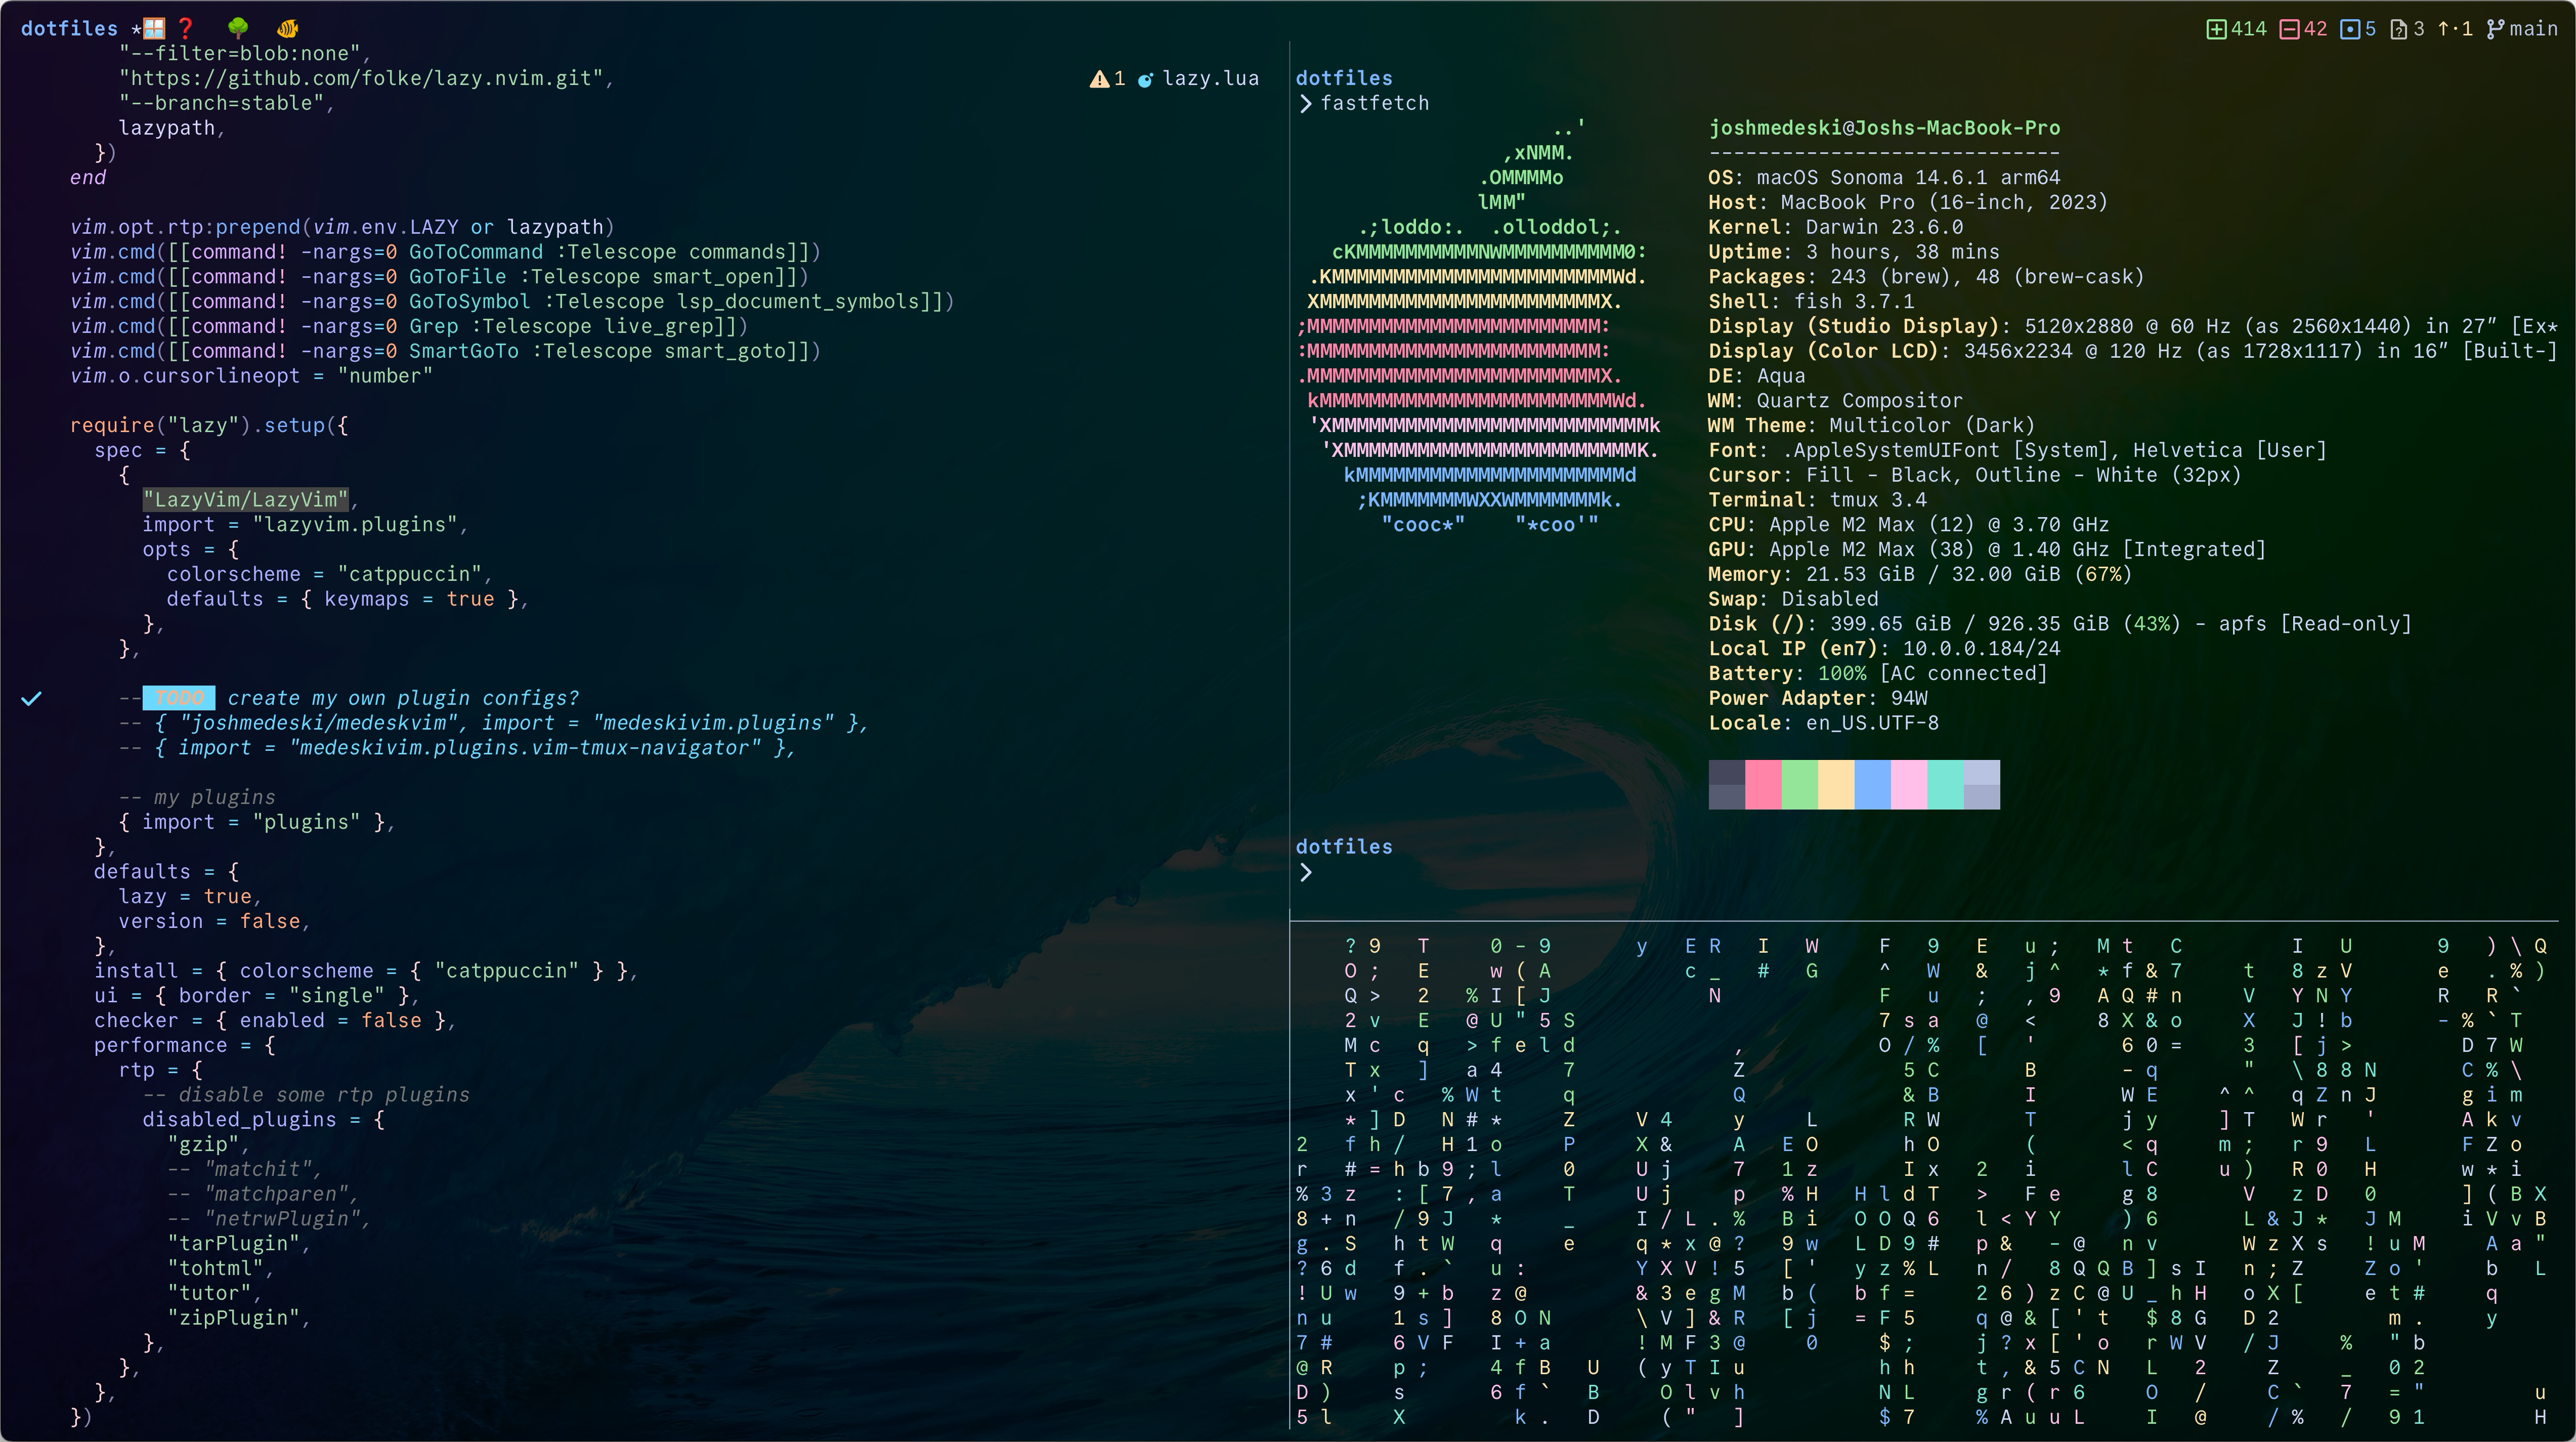Image resolution: width=2576 pixels, height=1442 pixels.
Task: Click the GoToCommand command name
Action: 476,251
